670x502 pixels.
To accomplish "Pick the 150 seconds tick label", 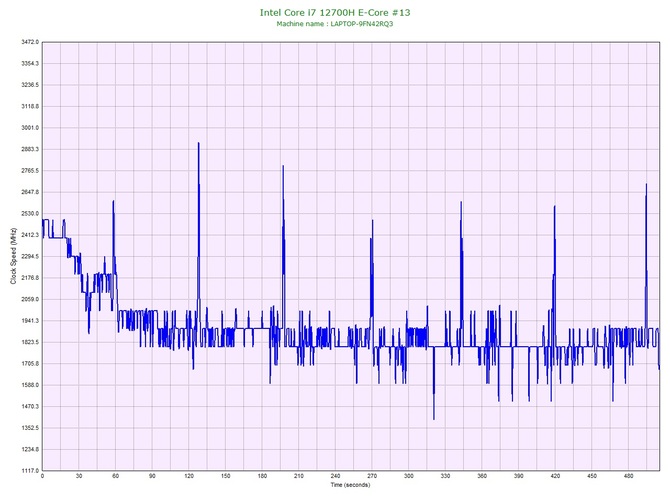I will [226, 476].
